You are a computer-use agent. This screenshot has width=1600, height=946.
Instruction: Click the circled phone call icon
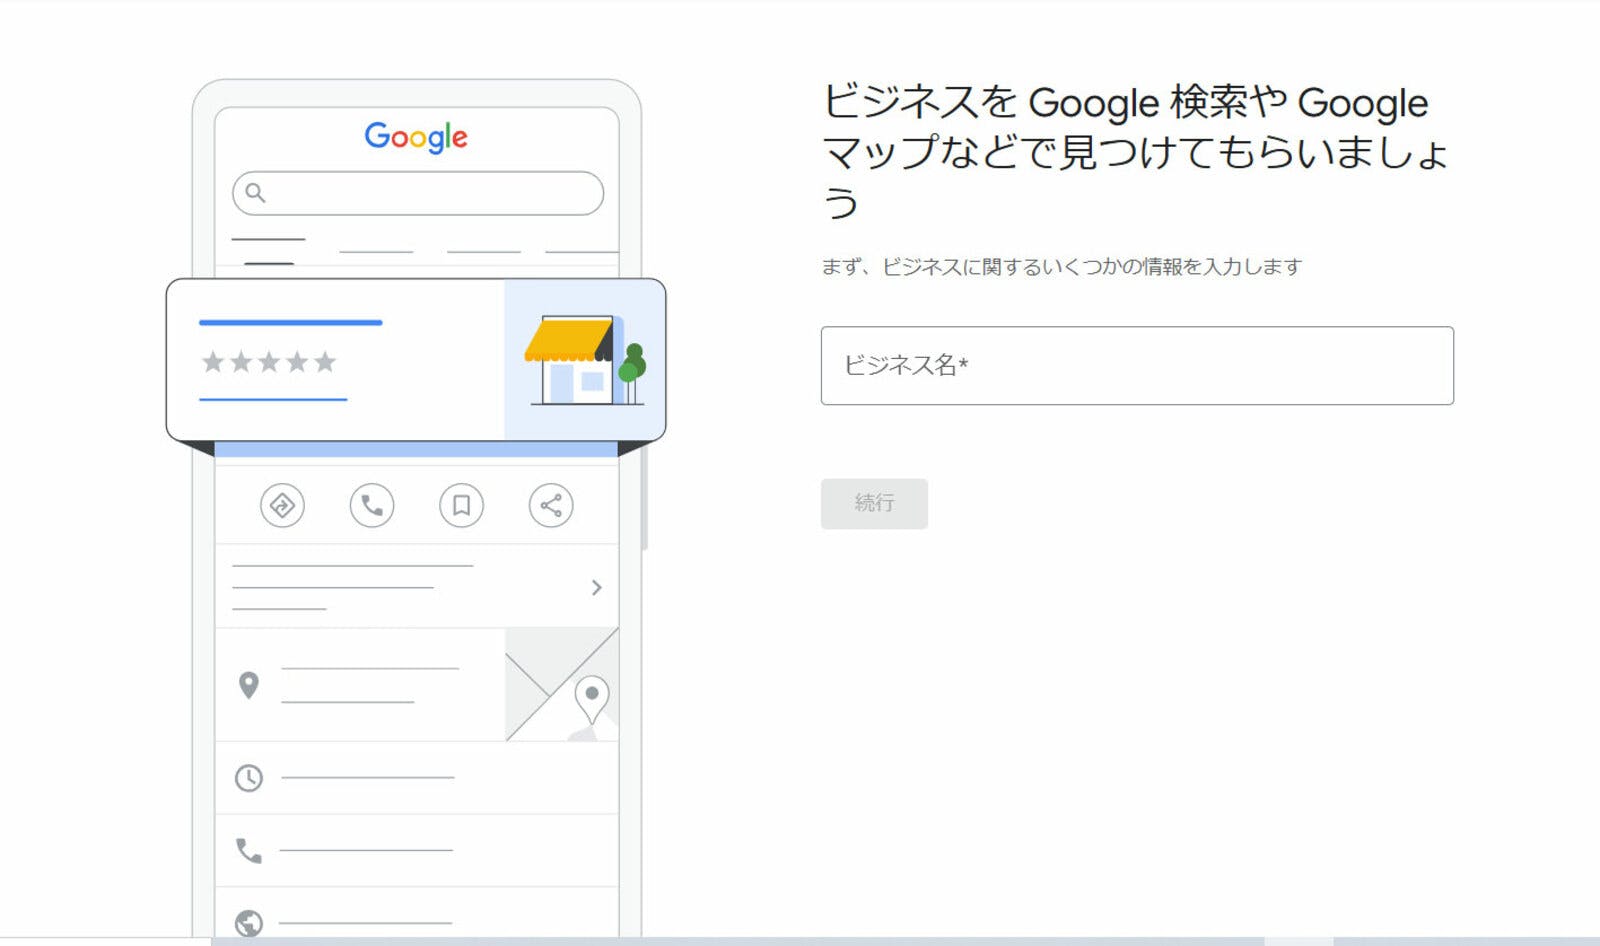(372, 505)
